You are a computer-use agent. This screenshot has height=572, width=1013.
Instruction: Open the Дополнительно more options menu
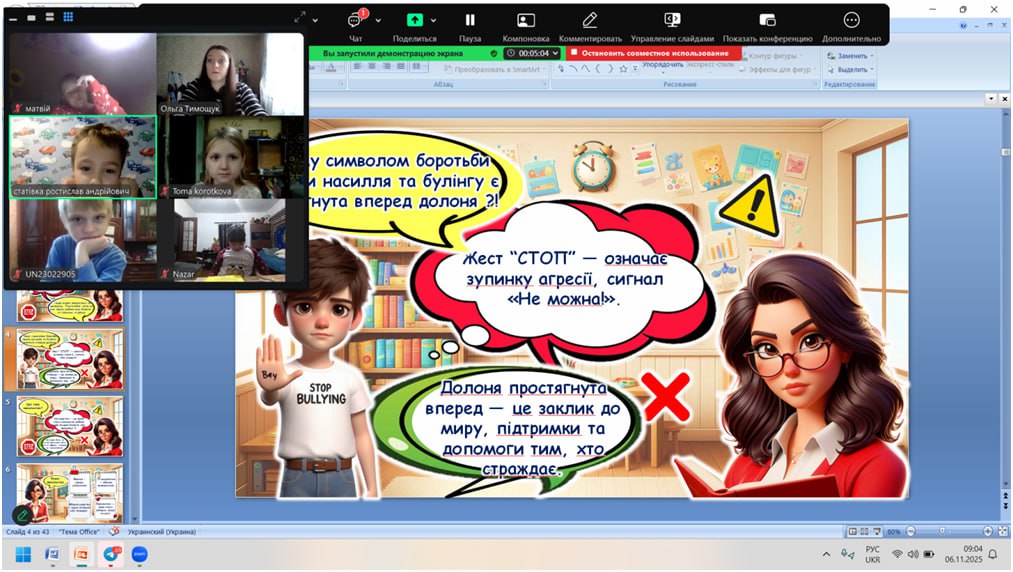(851, 21)
